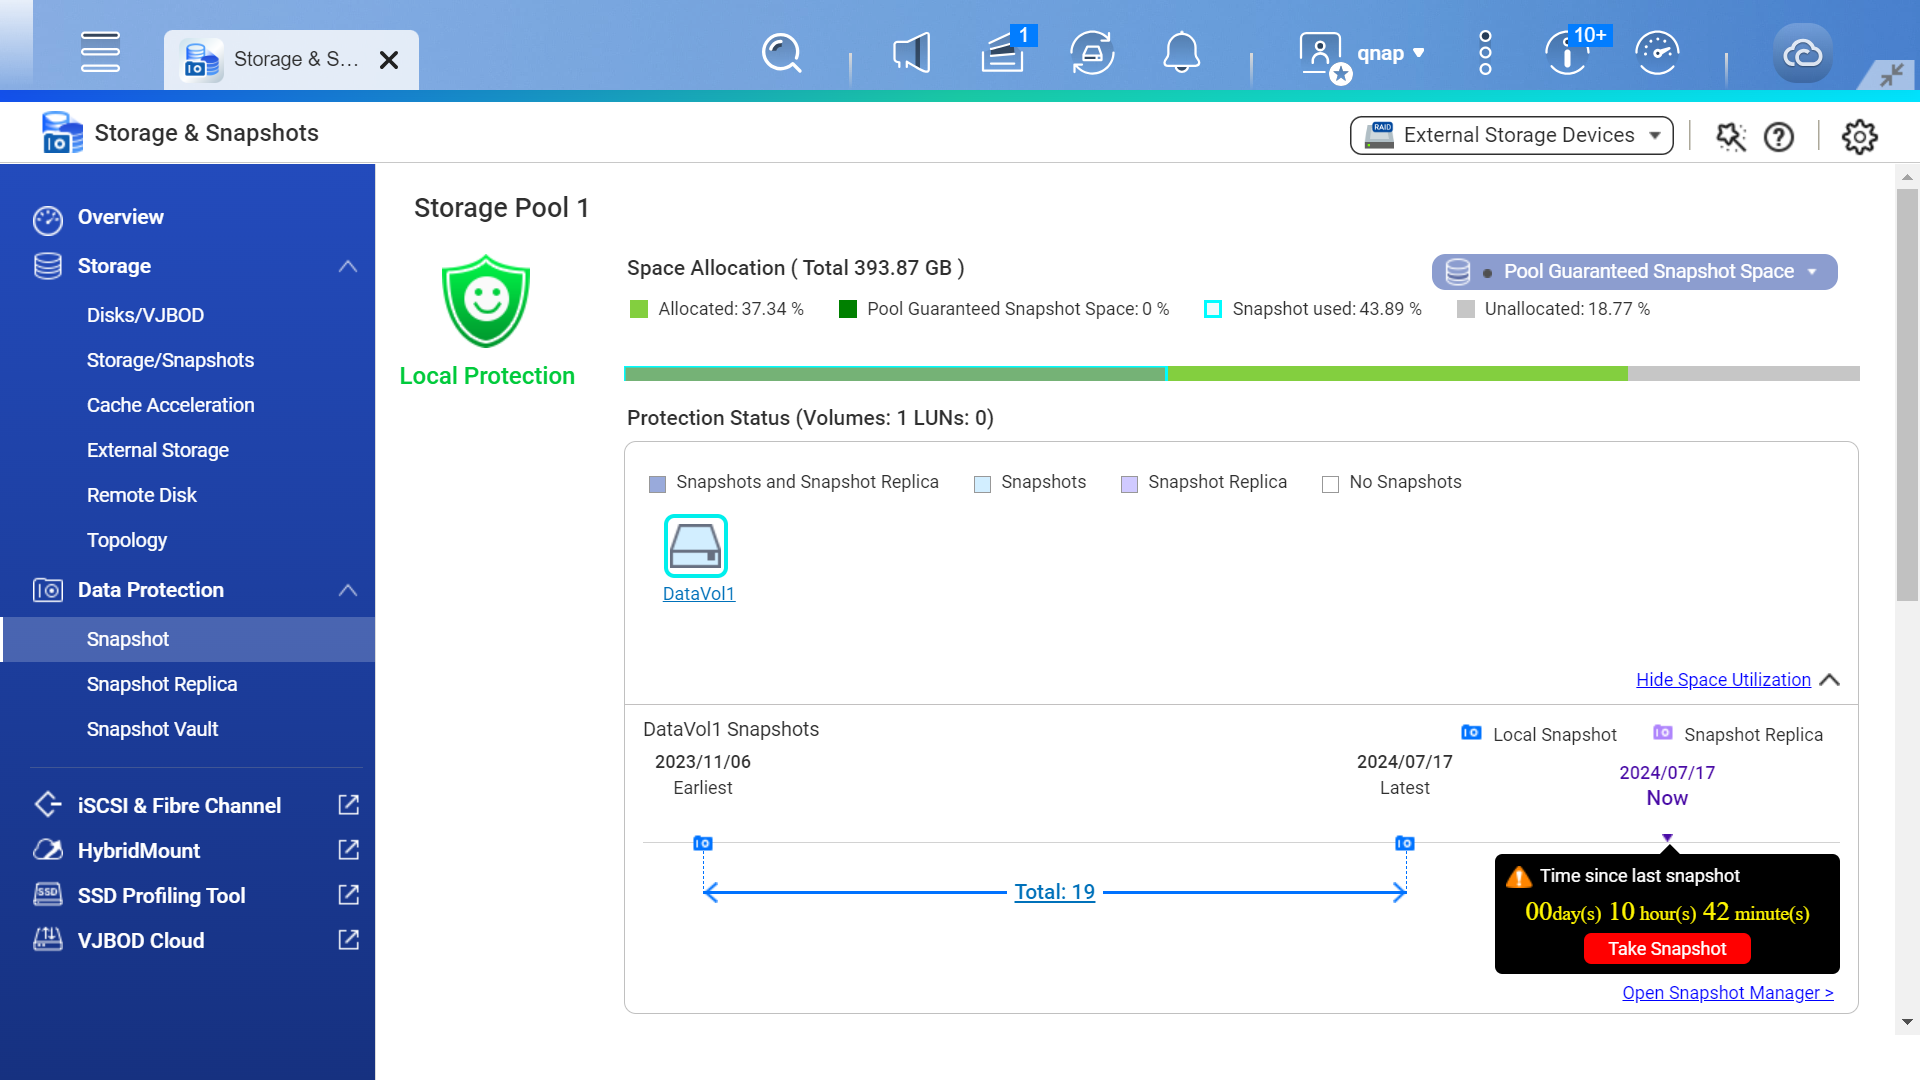Click the Take Snapshot button

(1666, 948)
